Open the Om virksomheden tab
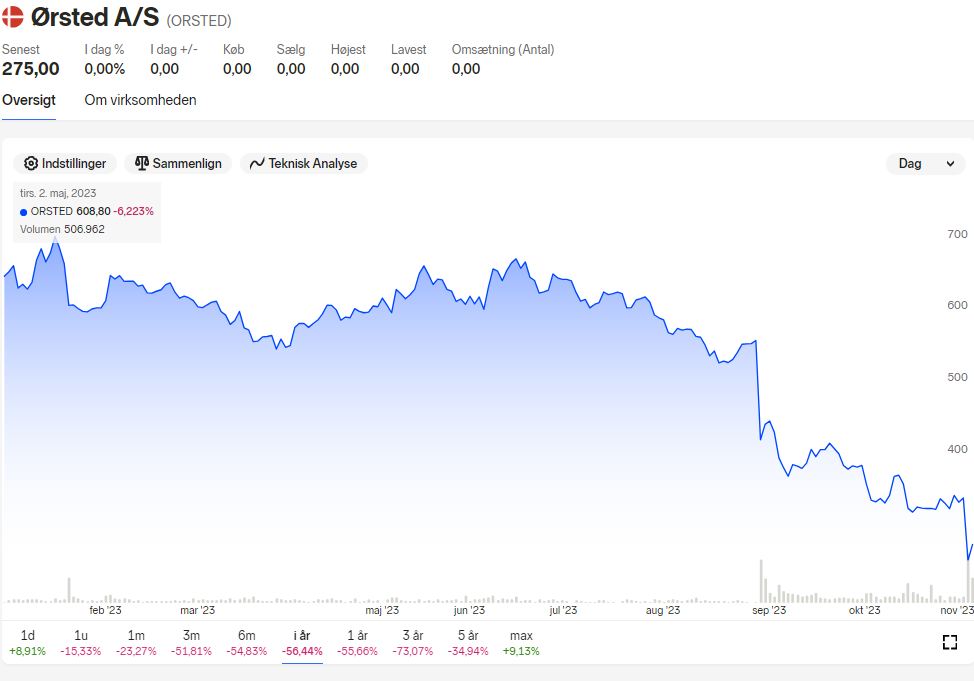The width and height of the screenshot is (974, 681). pyautogui.click(x=140, y=100)
